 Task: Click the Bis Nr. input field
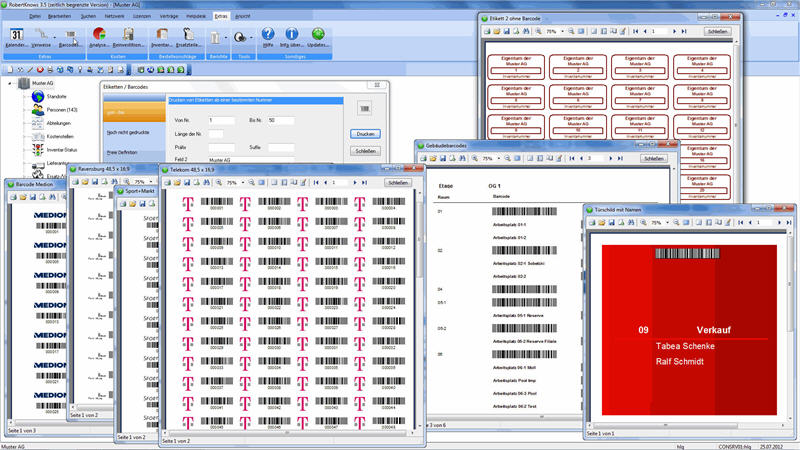tap(281, 120)
